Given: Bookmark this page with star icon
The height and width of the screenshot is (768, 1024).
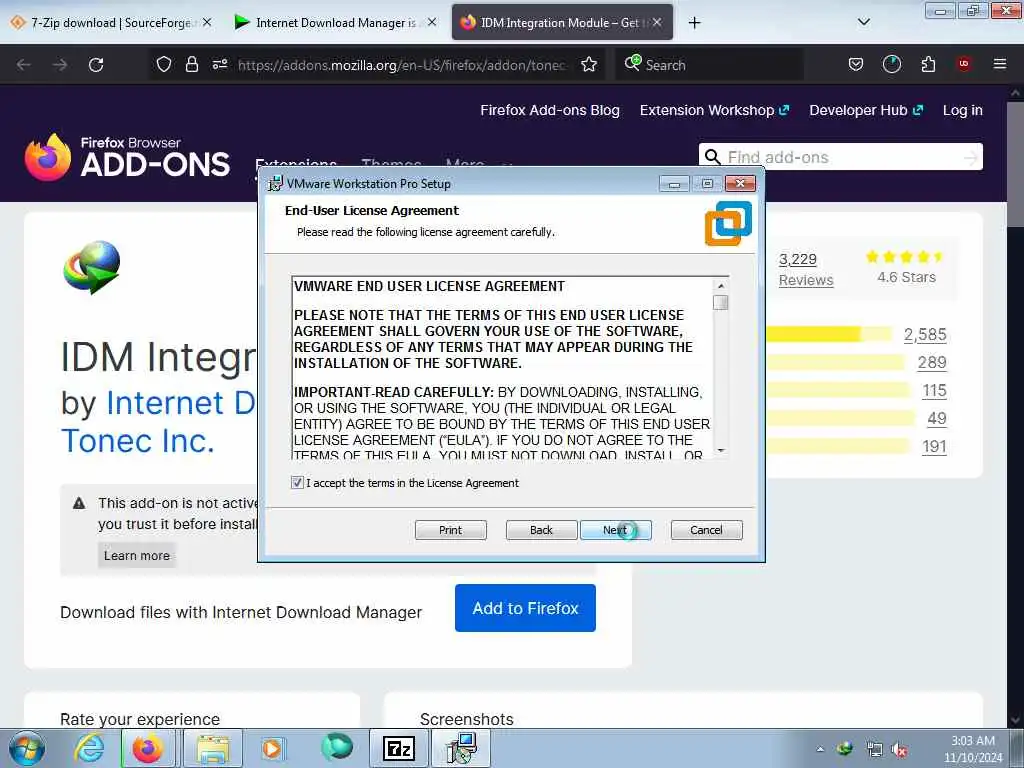Looking at the screenshot, I should (x=589, y=64).
